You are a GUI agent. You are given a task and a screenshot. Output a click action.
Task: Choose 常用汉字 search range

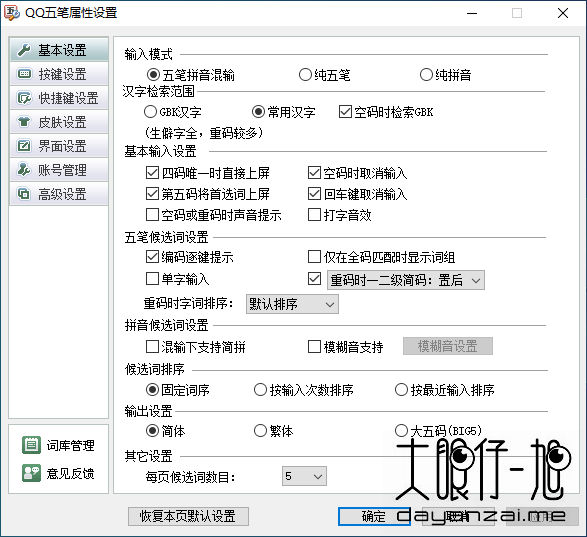click(258, 112)
